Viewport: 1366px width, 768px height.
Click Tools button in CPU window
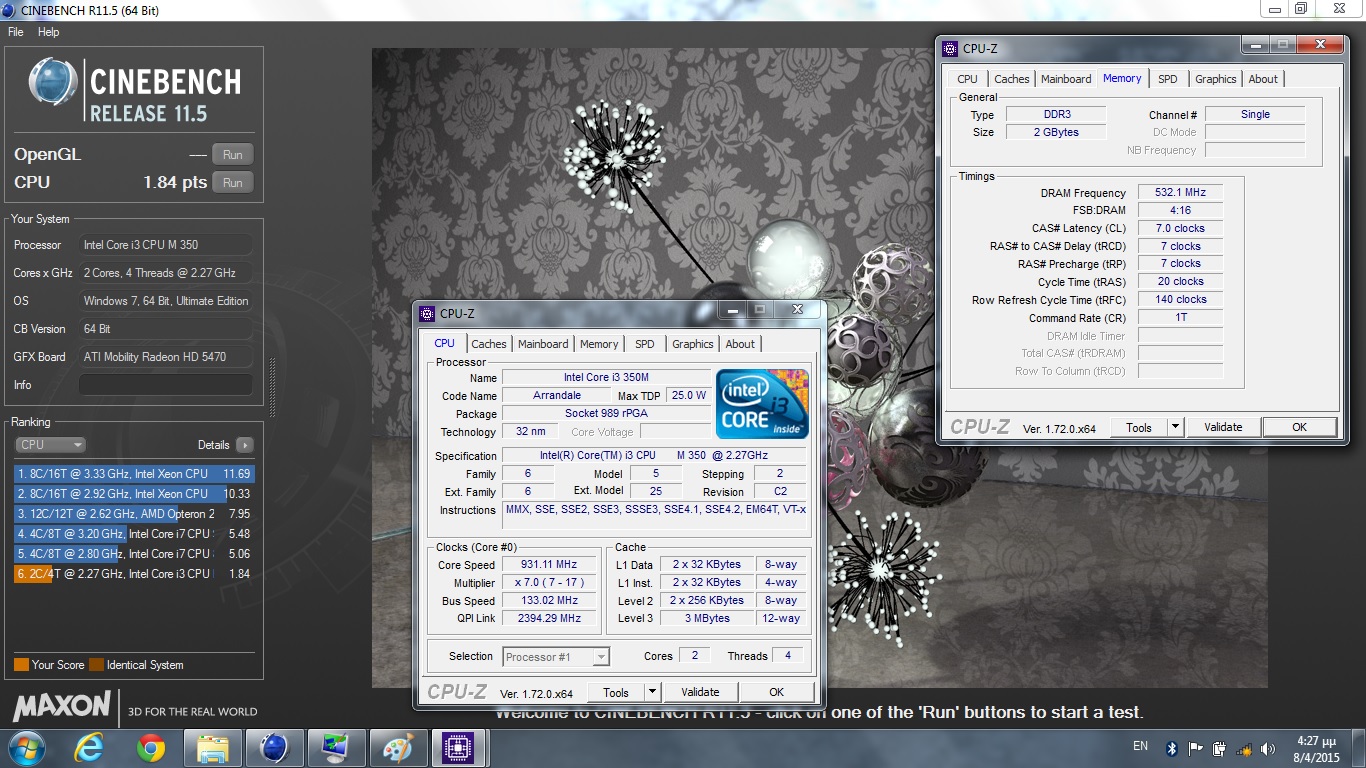click(x=616, y=692)
